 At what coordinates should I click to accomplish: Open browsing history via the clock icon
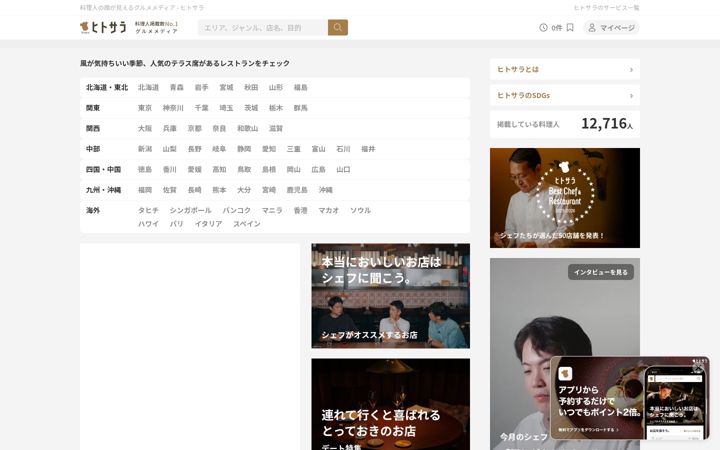(543, 28)
